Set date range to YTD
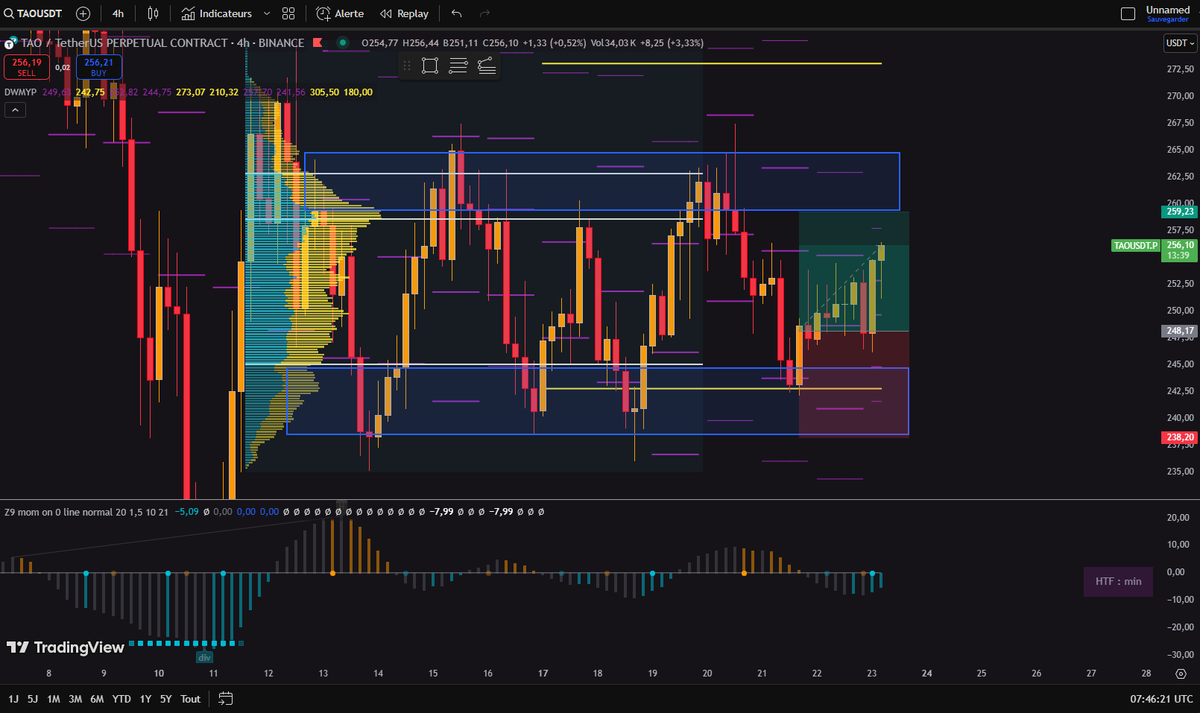 (122, 699)
